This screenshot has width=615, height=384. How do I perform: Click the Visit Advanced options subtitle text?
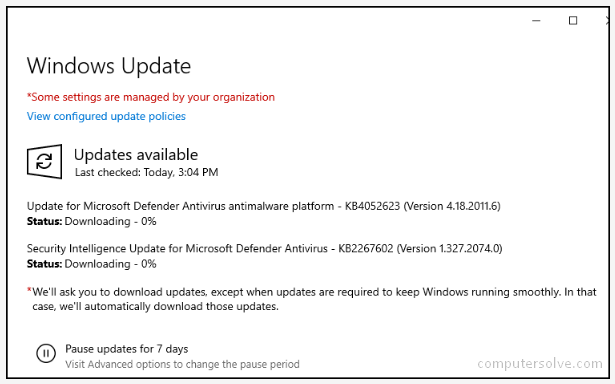182,364
